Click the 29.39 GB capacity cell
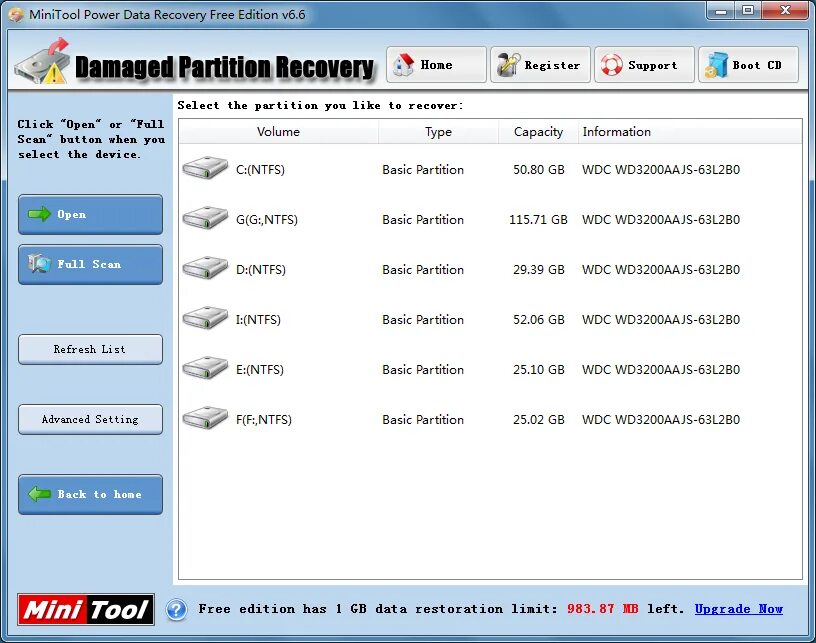The width and height of the screenshot is (816, 643). [x=539, y=269]
